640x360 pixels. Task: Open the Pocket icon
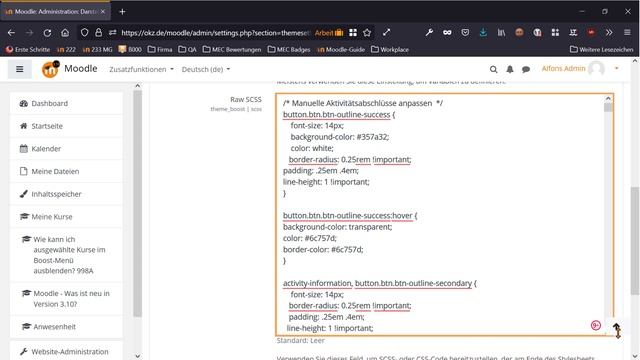(465, 33)
